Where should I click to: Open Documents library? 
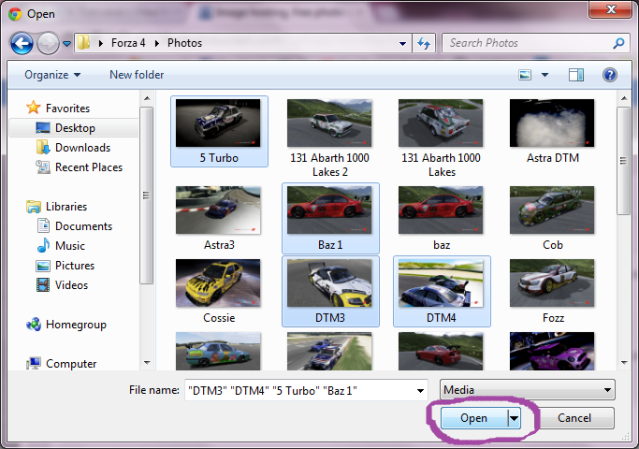click(x=84, y=226)
